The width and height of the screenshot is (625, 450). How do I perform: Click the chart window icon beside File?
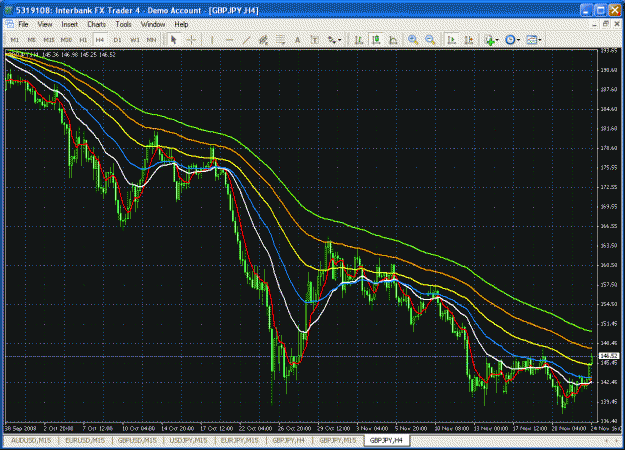9,24
